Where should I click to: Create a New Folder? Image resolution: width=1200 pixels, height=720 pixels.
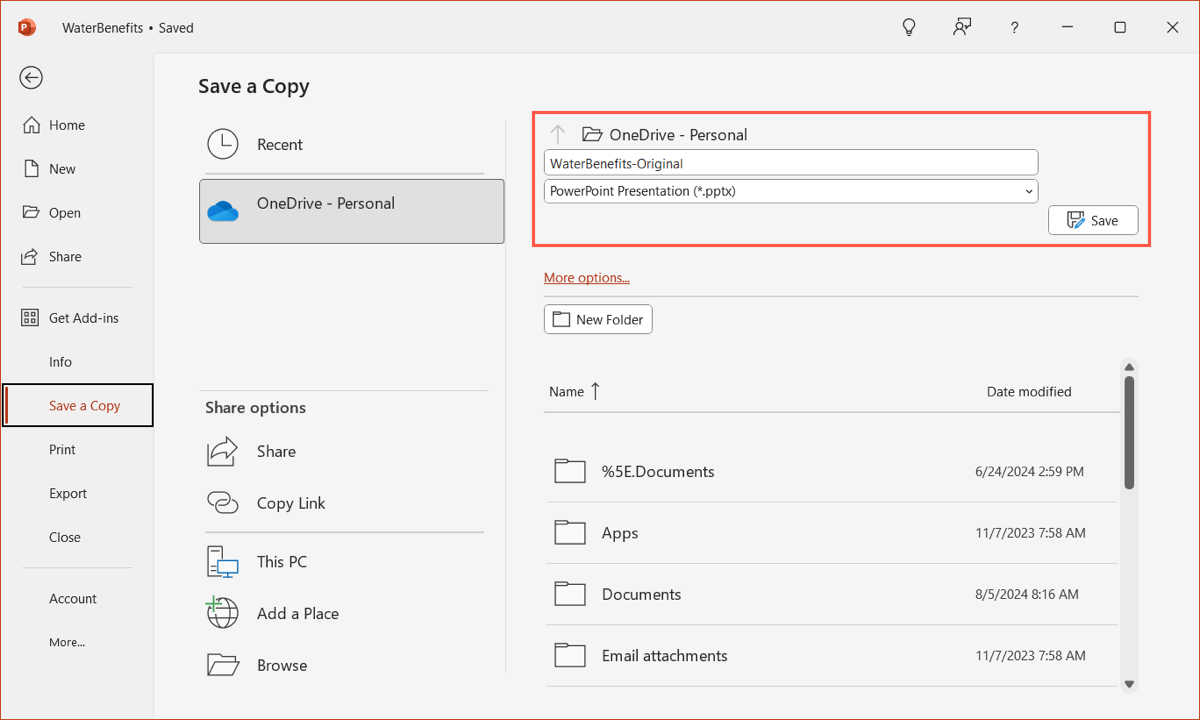click(598, 319)
